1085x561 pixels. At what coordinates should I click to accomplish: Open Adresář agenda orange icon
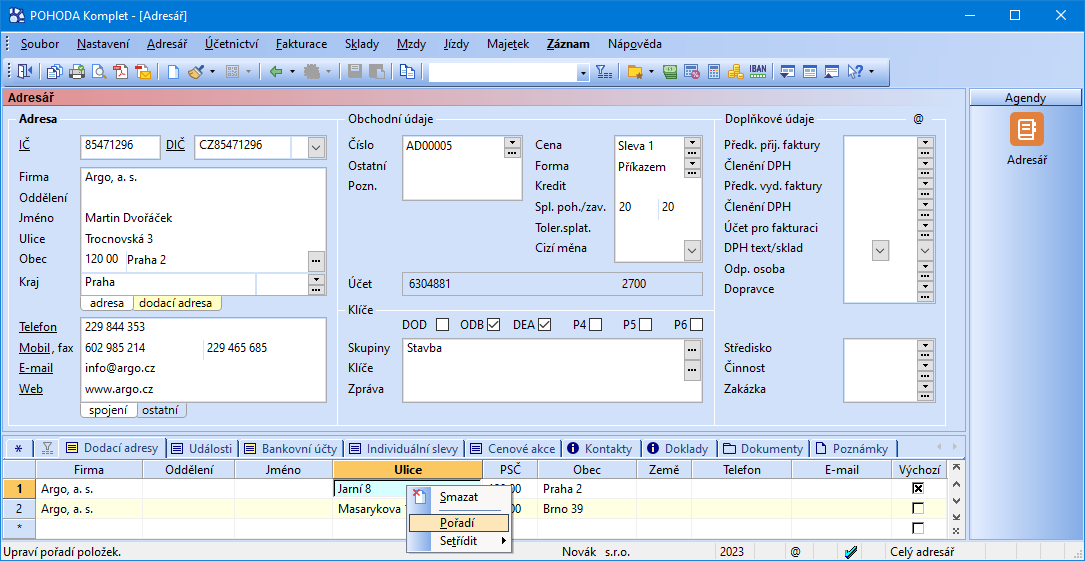[1026, 129]
